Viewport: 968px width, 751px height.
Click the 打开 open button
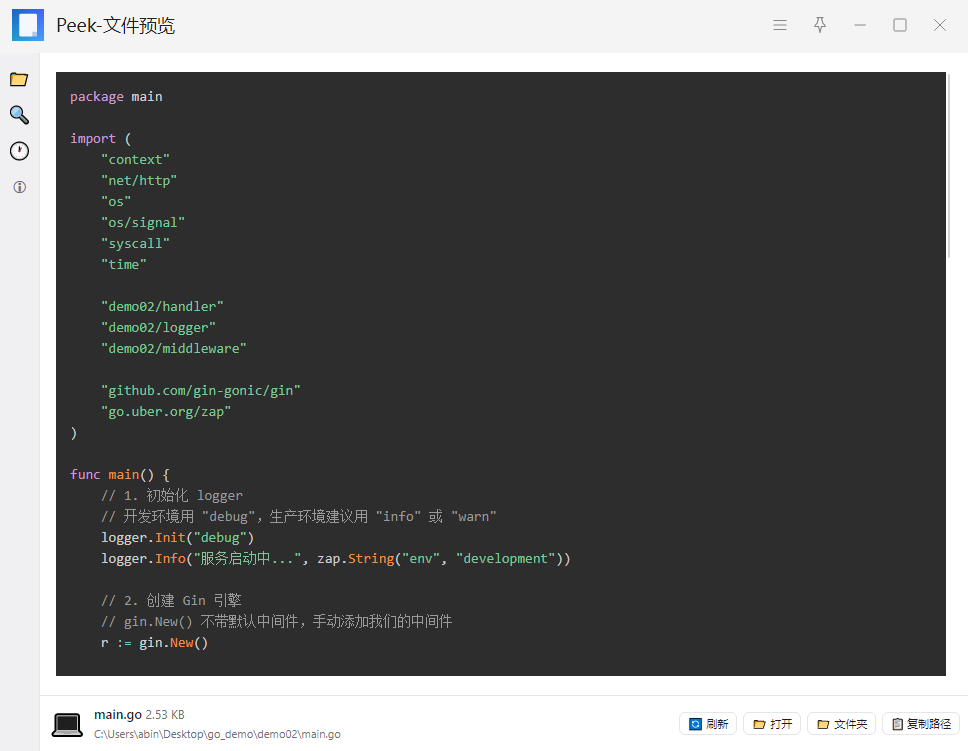(x=772, y=724)
